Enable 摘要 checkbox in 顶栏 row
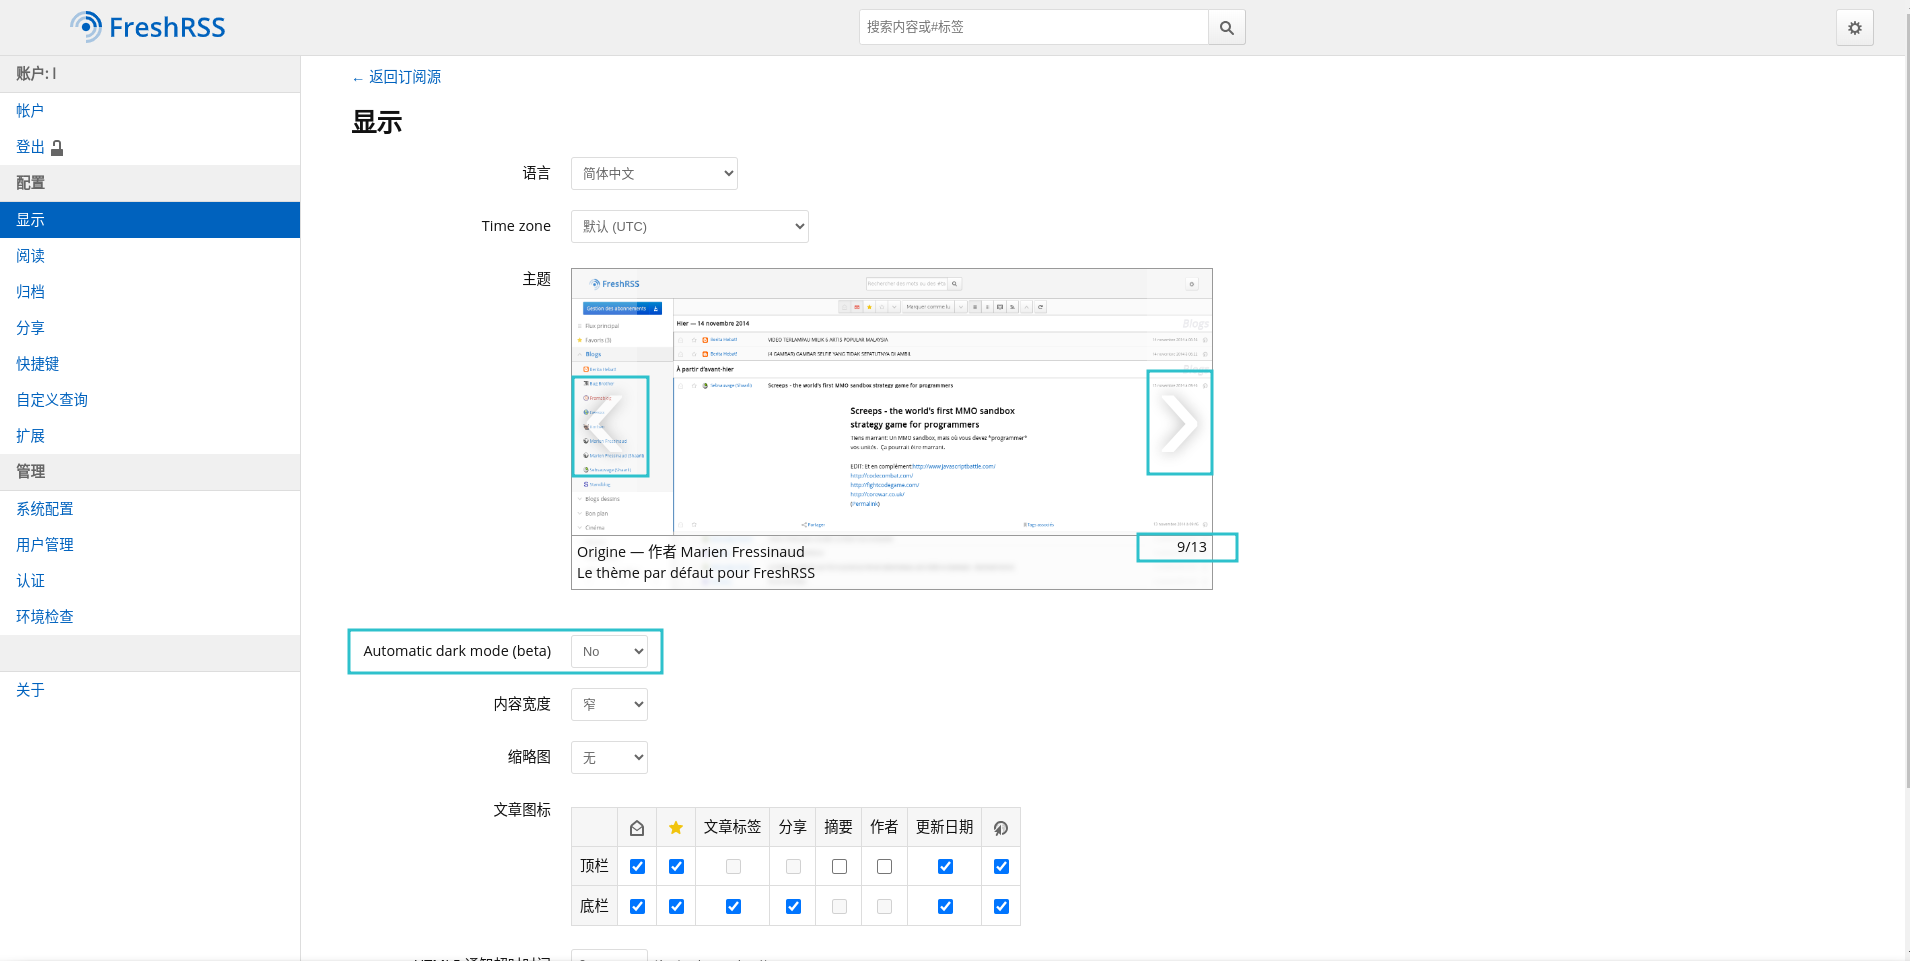The height and width of the screenshot is (961, 1910). (839, 867)
